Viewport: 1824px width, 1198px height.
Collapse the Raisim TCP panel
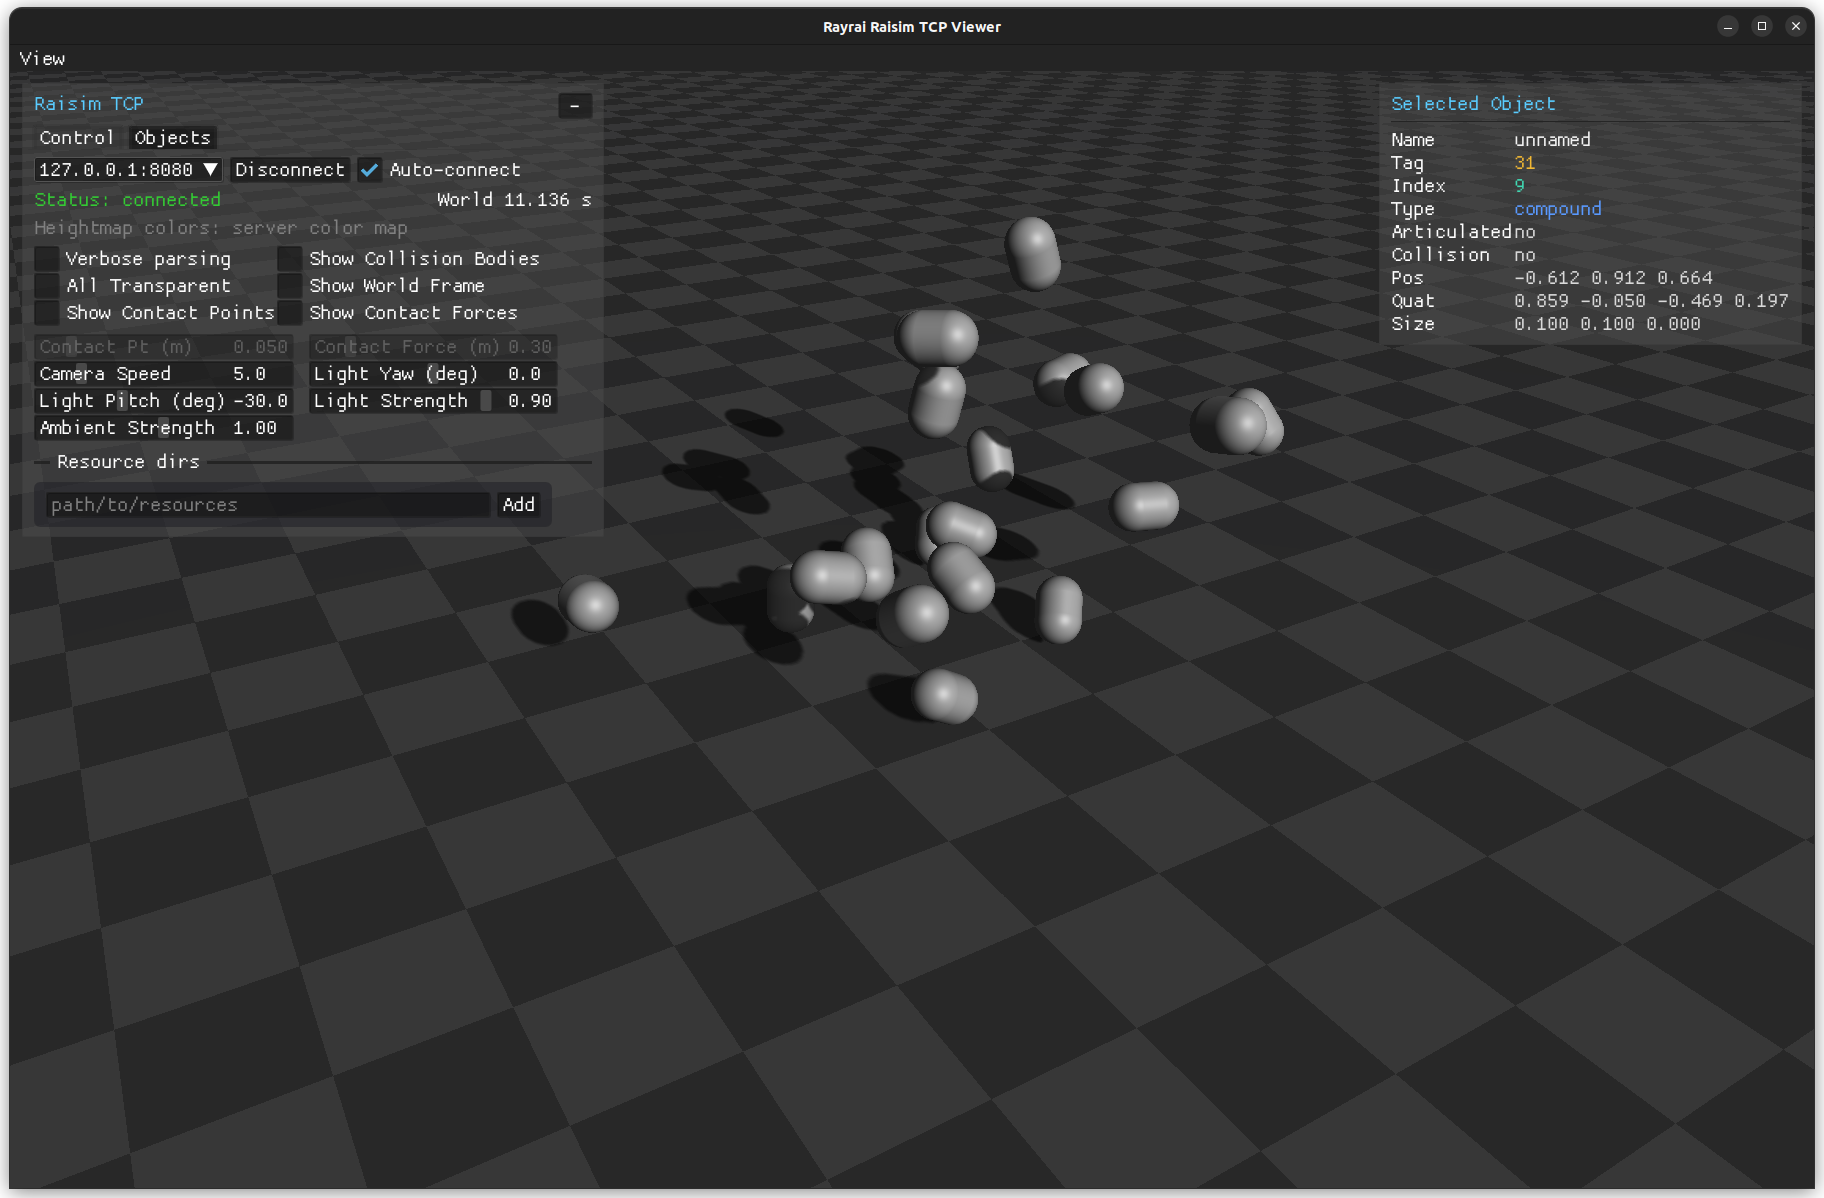coord(575,105)
